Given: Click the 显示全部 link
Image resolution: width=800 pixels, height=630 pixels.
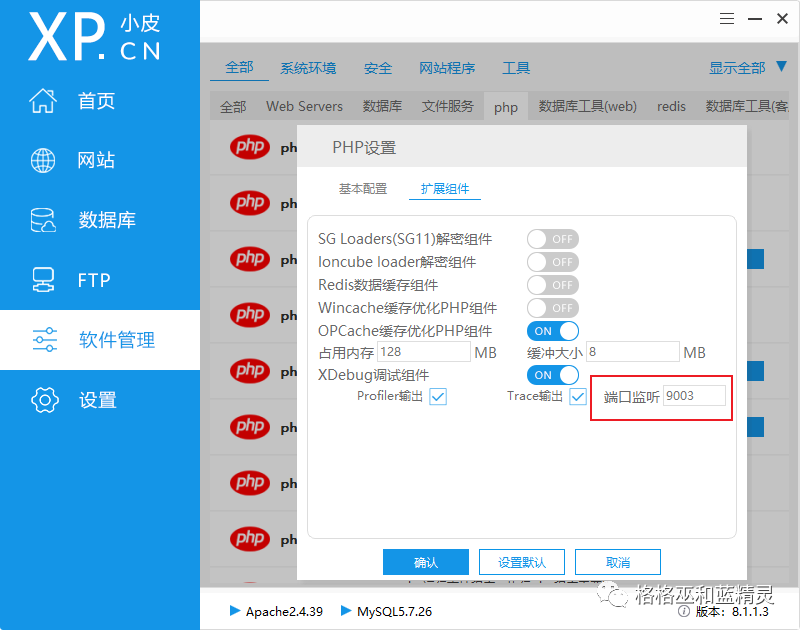Looking at the screenshot, I should pyautogui.click(x=737, y=68).
